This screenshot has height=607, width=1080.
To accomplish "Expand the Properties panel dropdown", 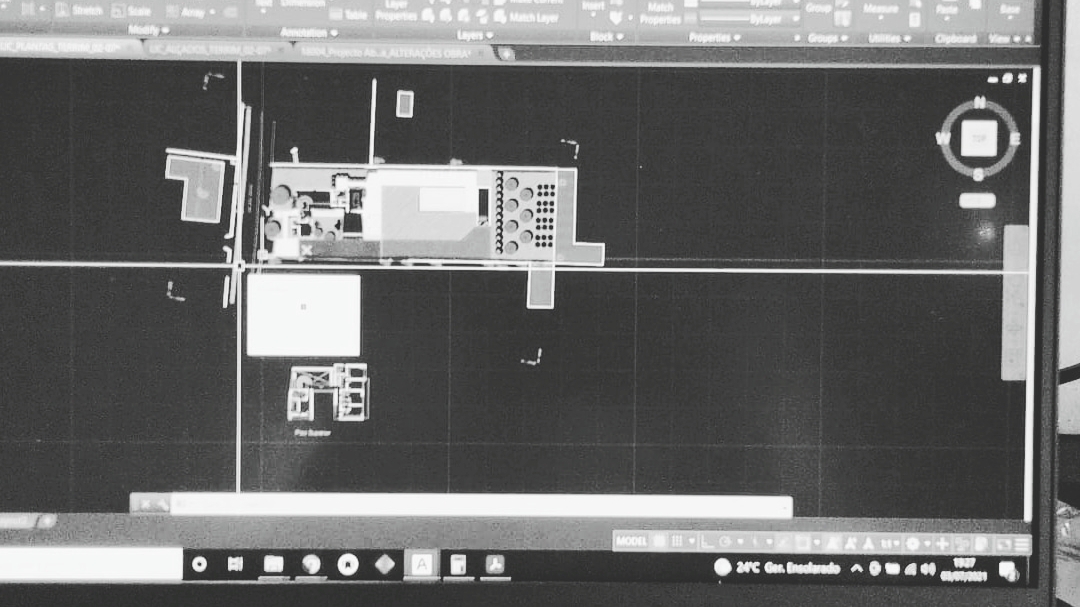I will click(714, 37).
